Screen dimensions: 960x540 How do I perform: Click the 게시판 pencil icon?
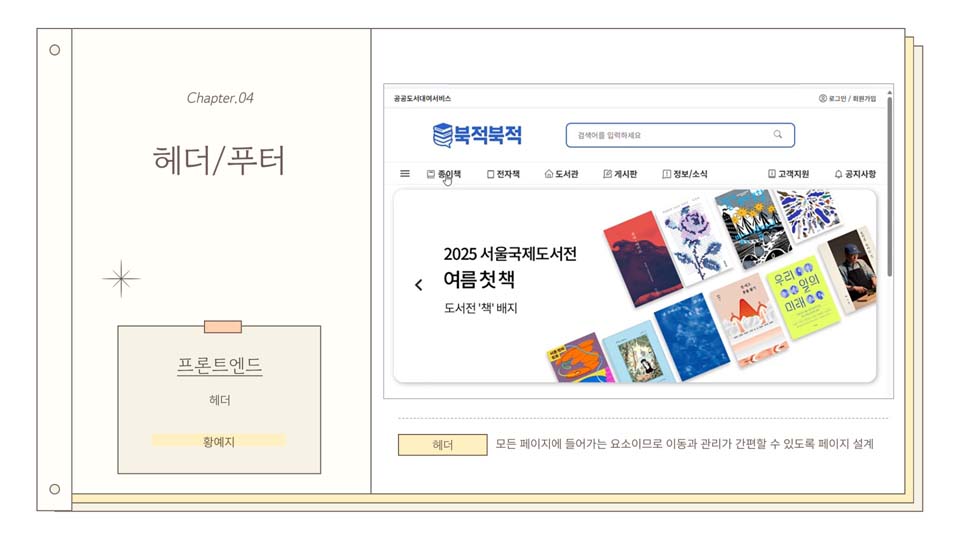[x=607, y=174]
